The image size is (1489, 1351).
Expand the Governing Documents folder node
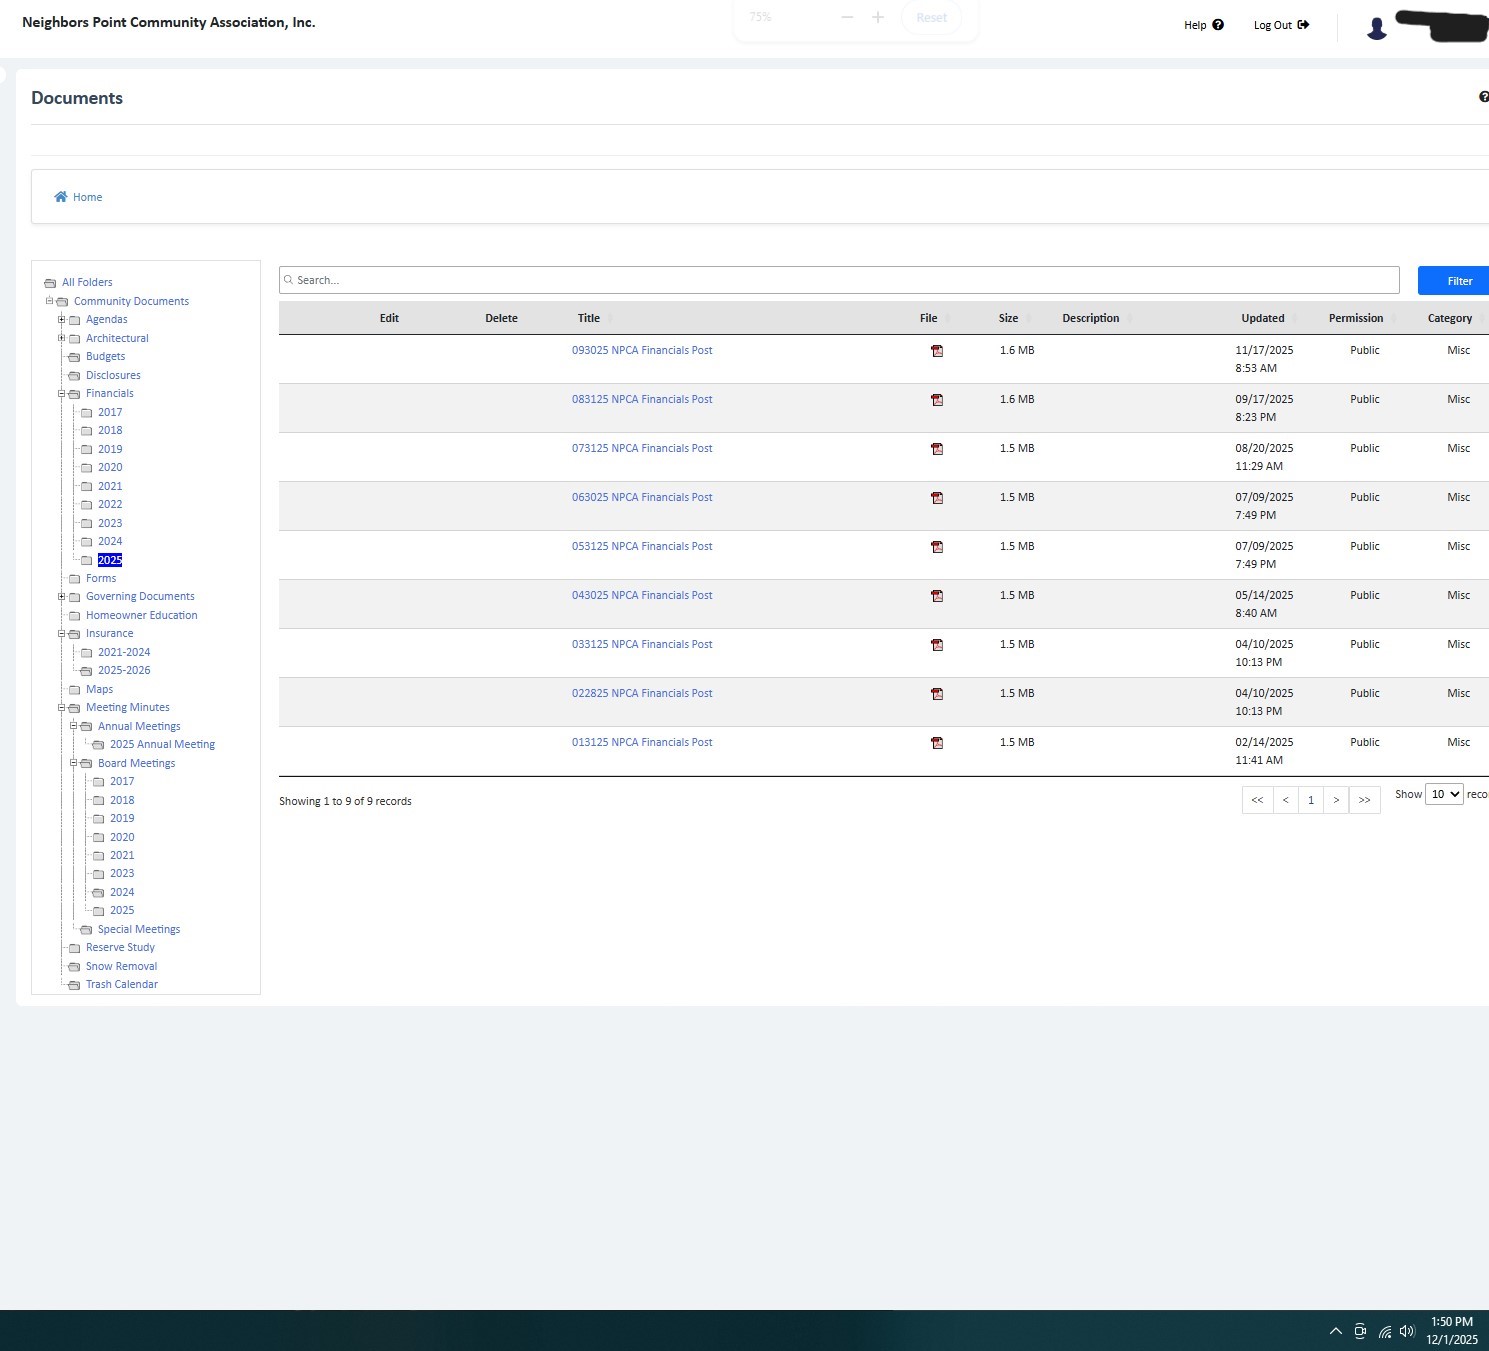point(61,597)
